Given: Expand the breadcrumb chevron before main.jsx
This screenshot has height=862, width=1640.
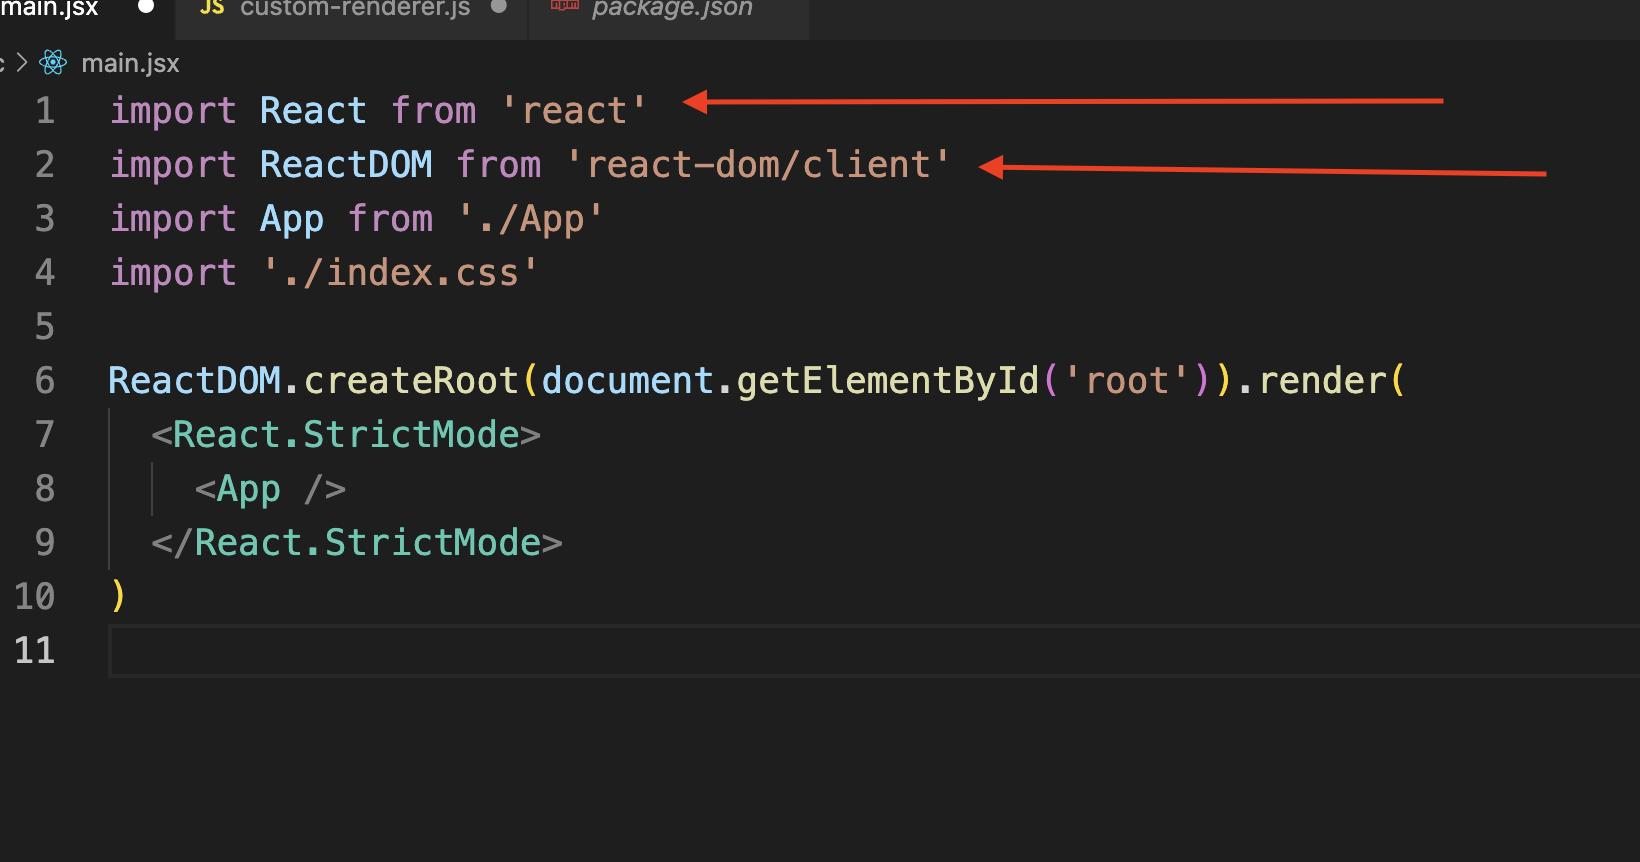Looking at the screenshot, I should click(21, 63).
